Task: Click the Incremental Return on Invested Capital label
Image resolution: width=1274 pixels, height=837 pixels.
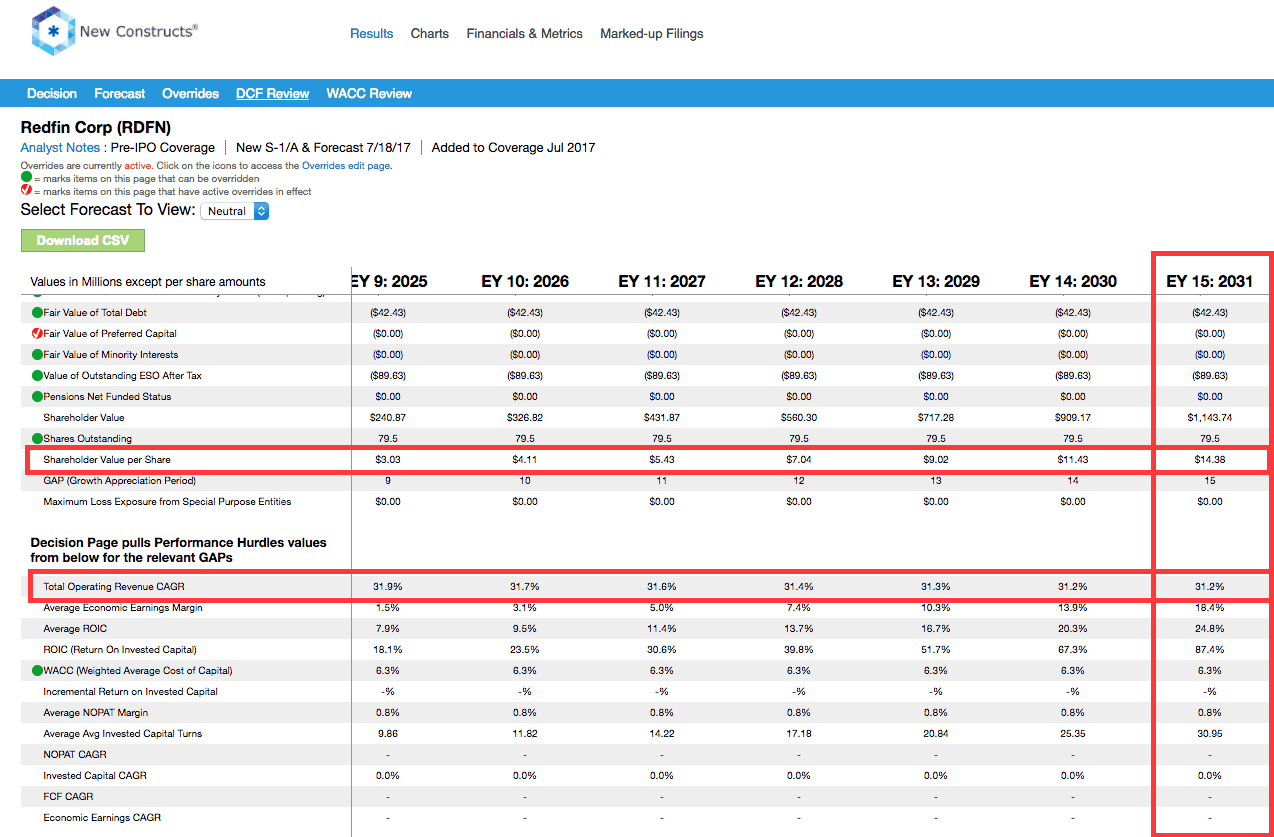Action: (130, 692)
